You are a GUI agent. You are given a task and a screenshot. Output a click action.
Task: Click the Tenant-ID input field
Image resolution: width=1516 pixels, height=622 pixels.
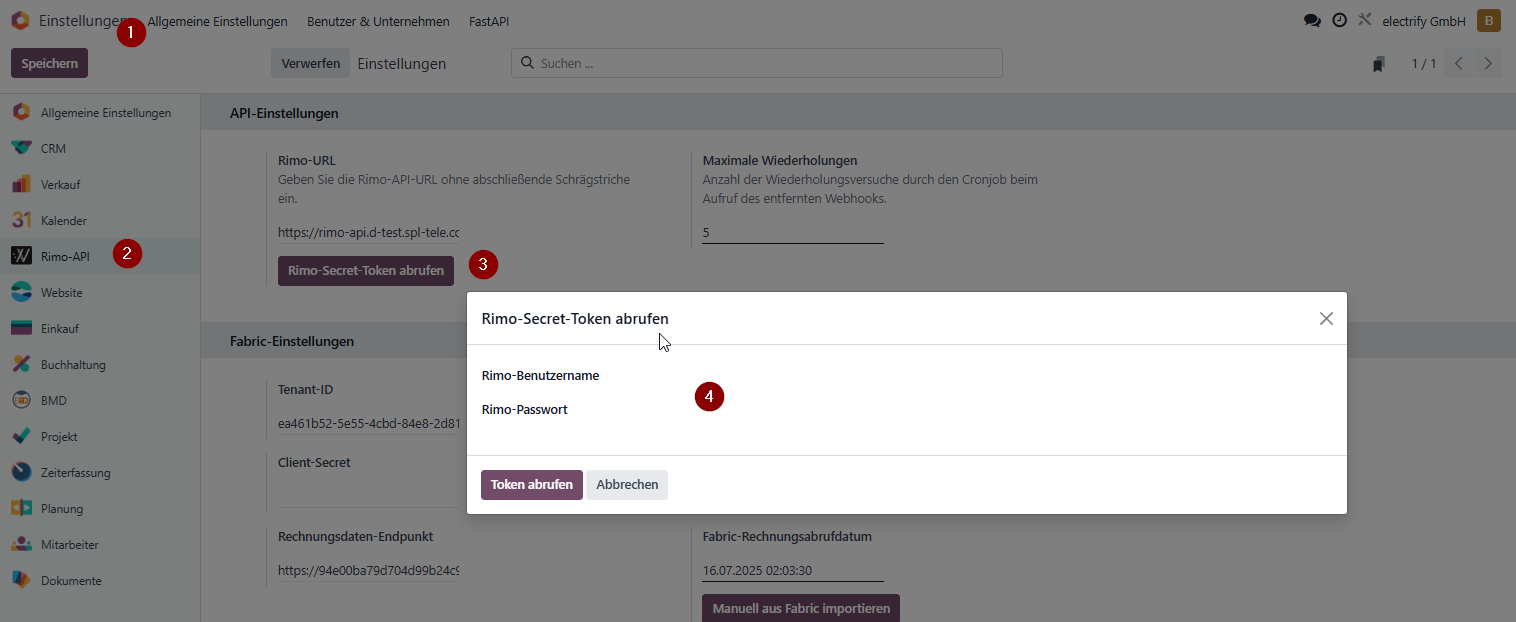[x=369, y=423]
